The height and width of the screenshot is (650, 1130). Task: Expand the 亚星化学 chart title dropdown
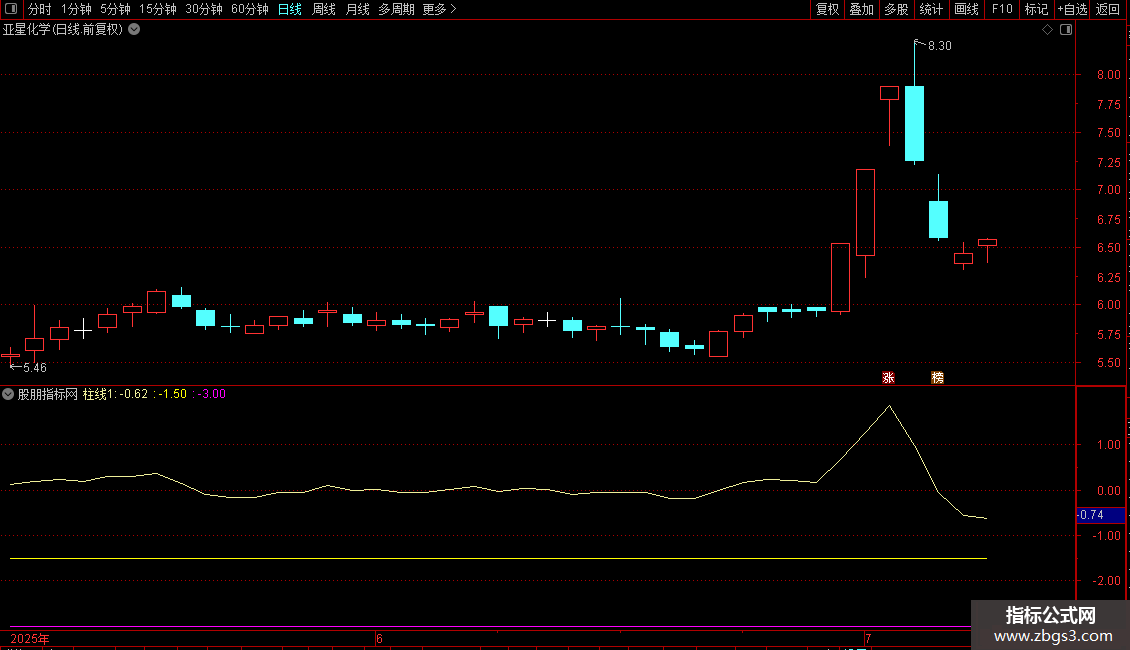pyautogui.click(x=134, y=30)
